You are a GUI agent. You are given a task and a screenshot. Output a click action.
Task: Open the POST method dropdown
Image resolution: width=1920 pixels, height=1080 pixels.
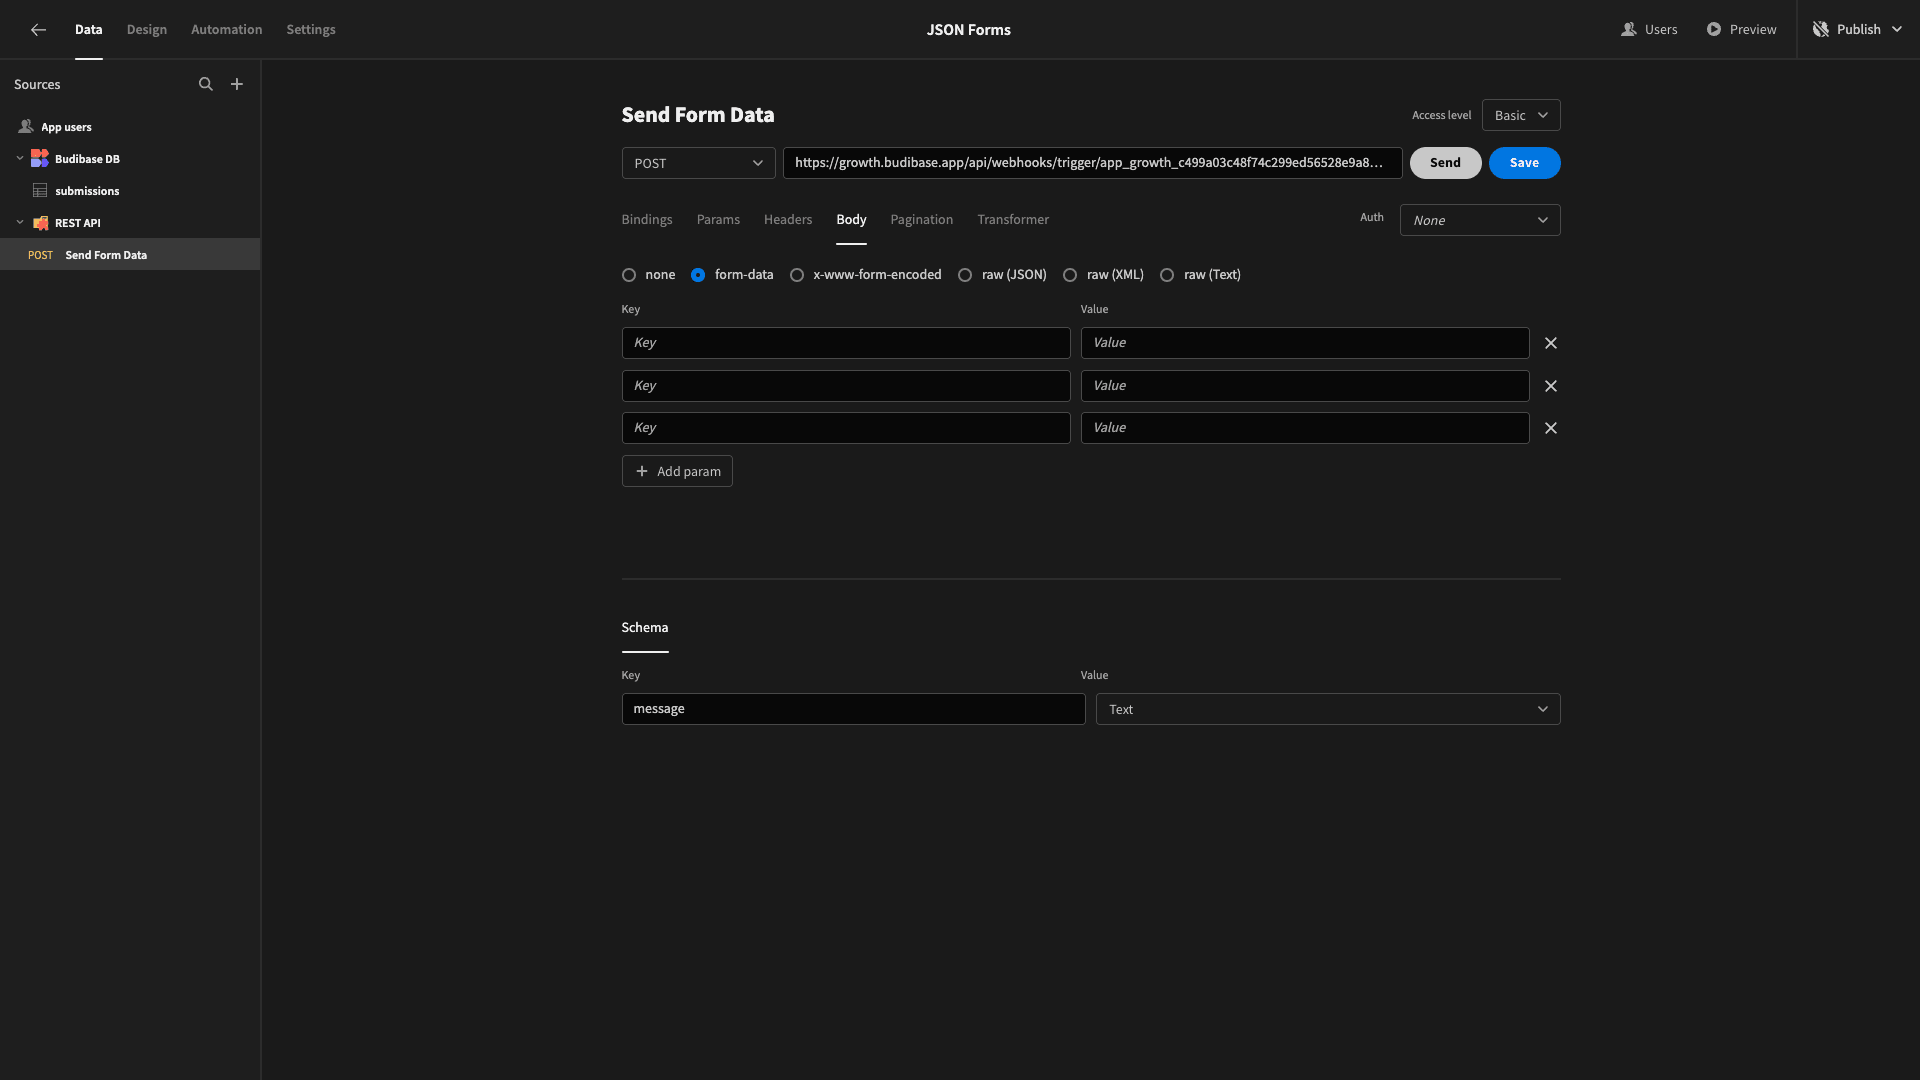pos(698,163)
